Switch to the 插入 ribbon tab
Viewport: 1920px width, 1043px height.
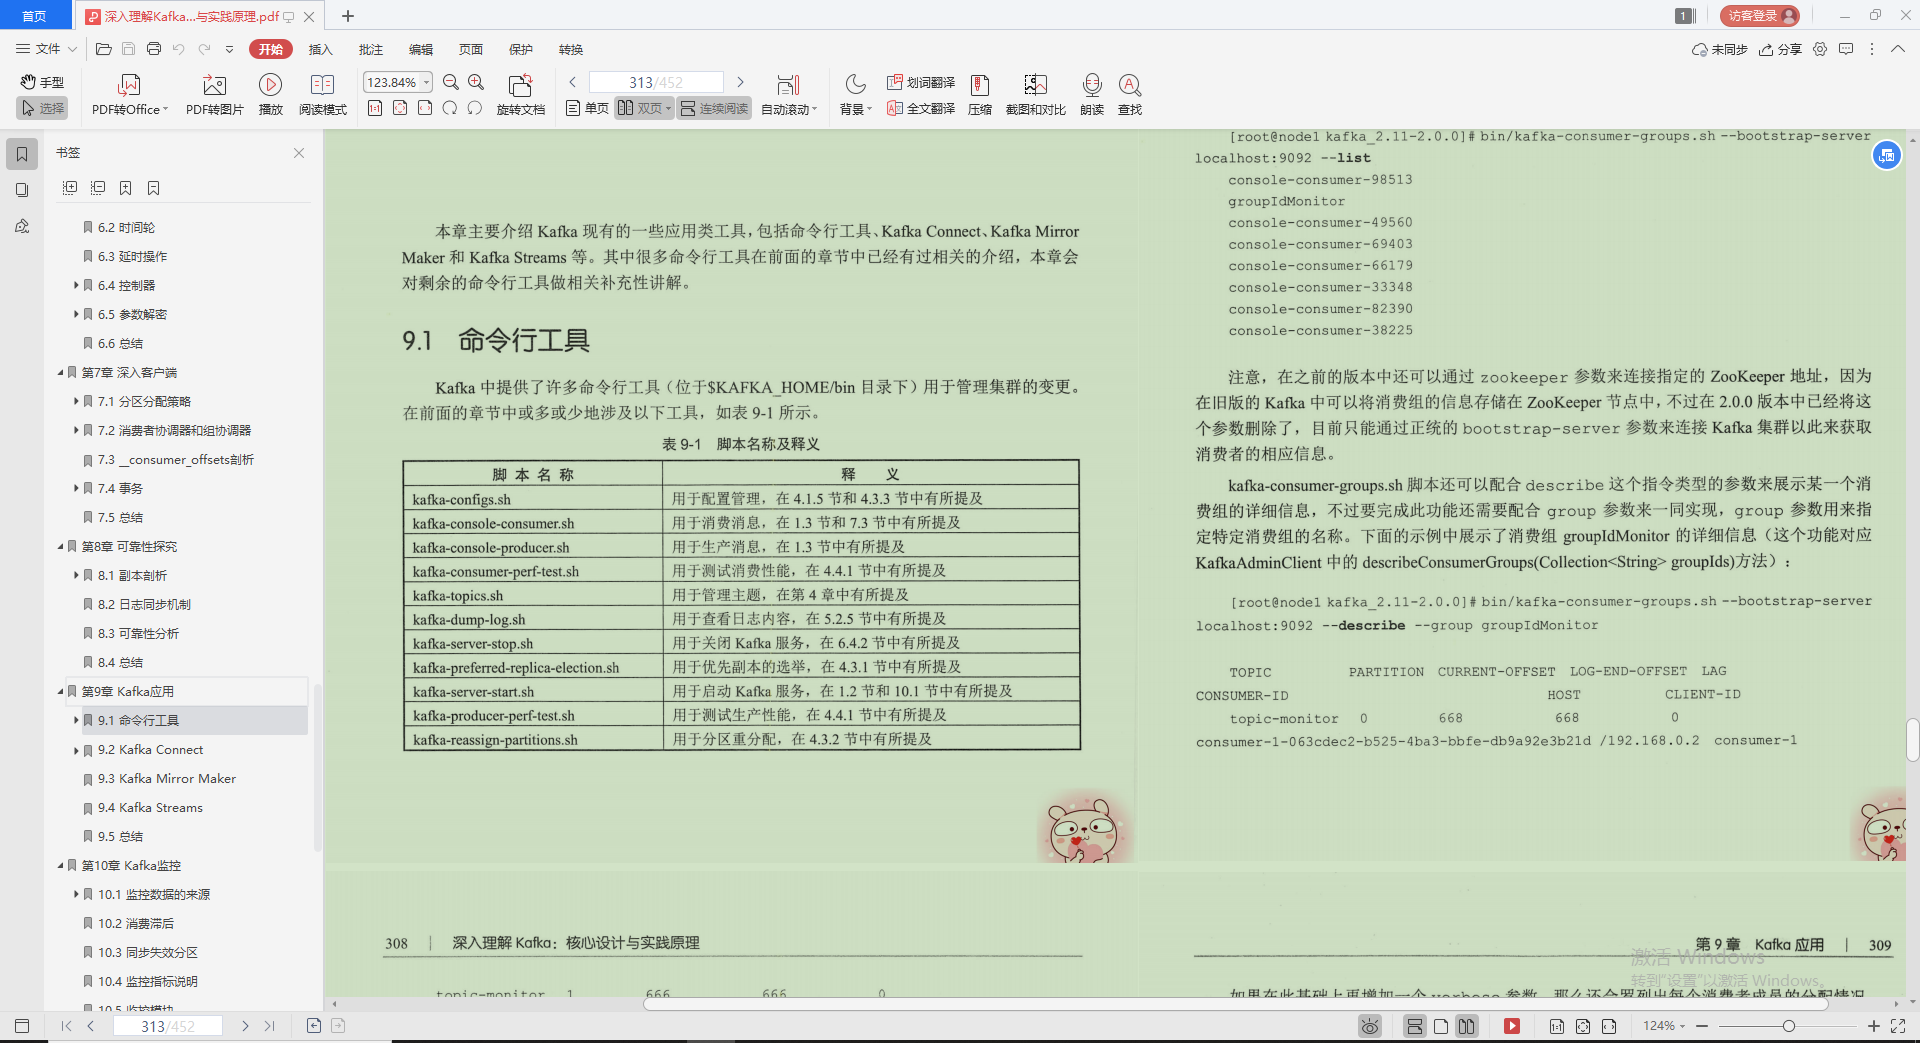[x=320, y=49]
